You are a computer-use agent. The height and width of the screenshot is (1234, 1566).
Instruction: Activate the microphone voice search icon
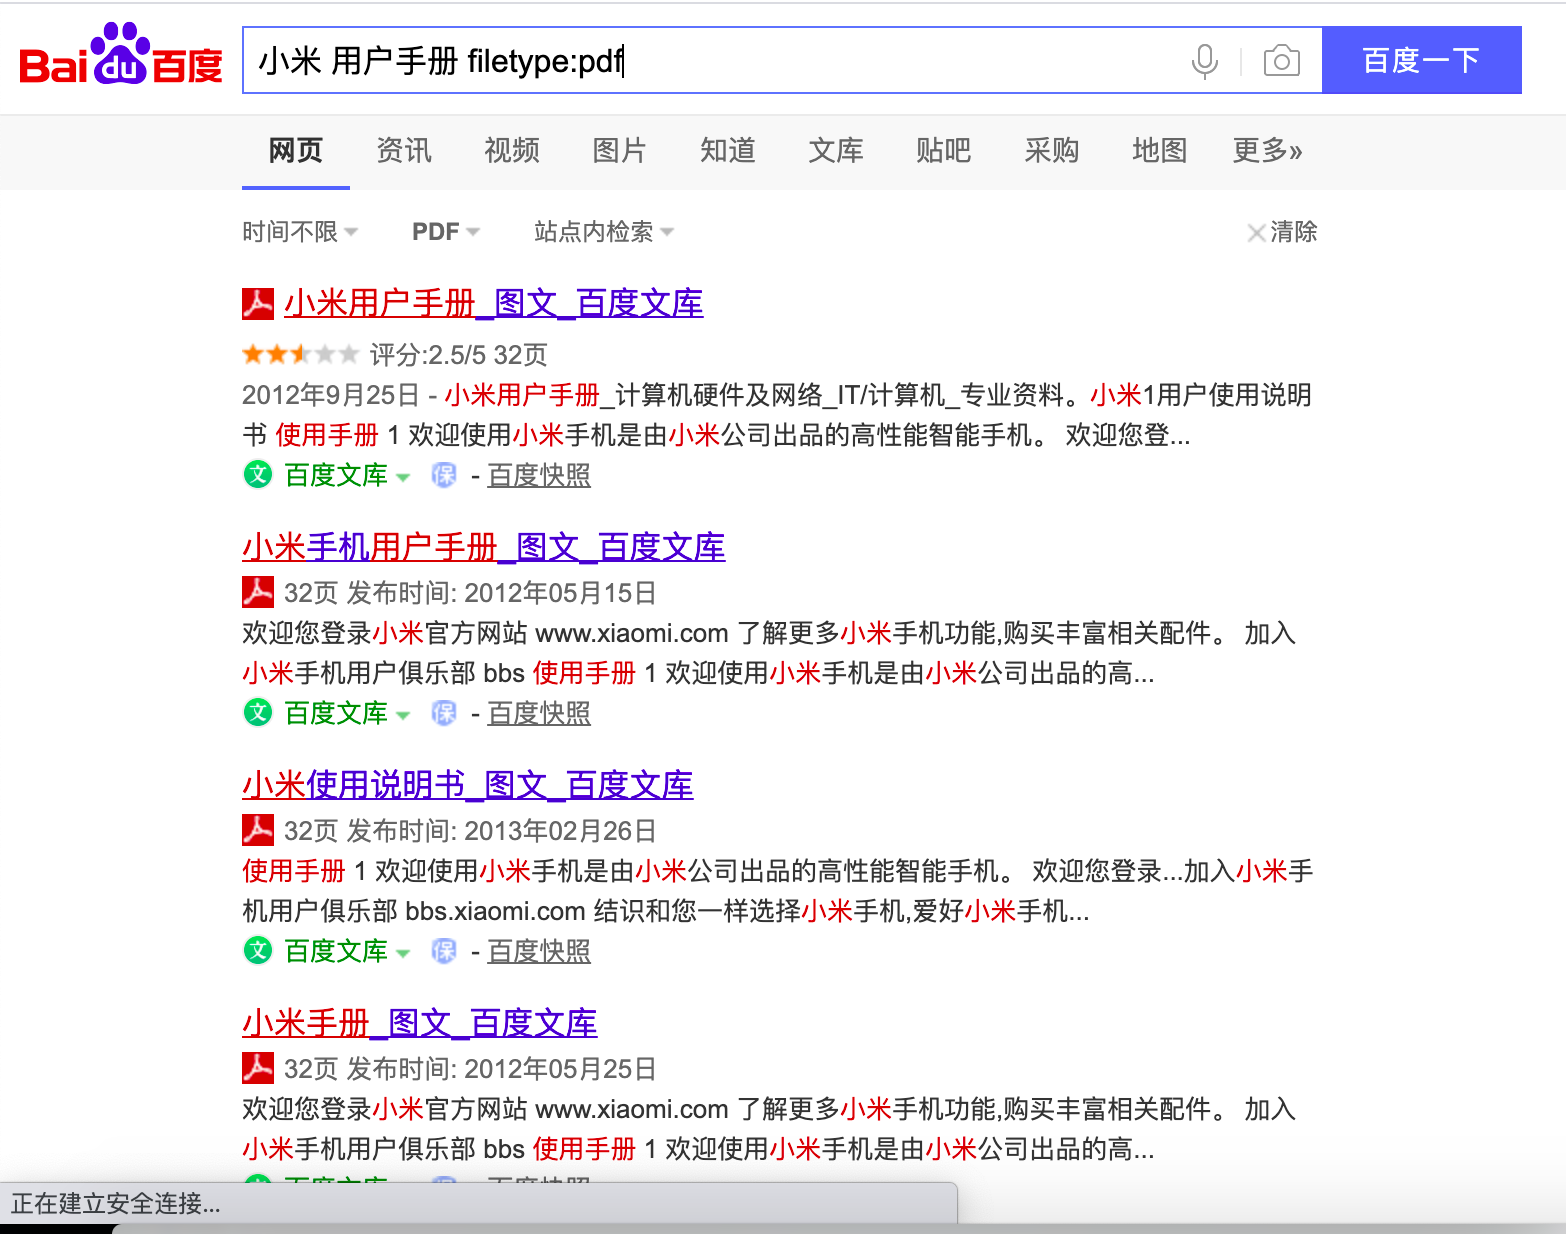(1205, 61)
